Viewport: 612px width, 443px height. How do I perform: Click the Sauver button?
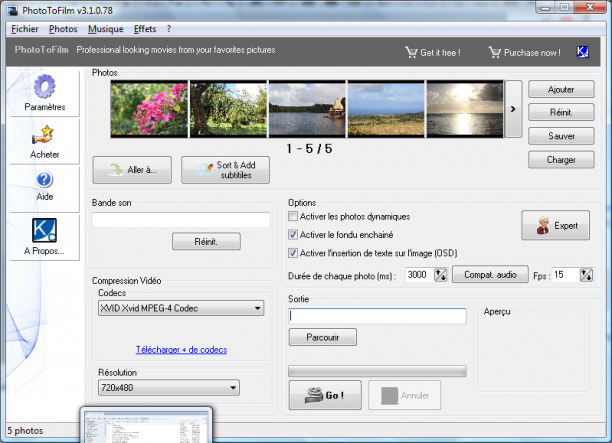[561, 136]
